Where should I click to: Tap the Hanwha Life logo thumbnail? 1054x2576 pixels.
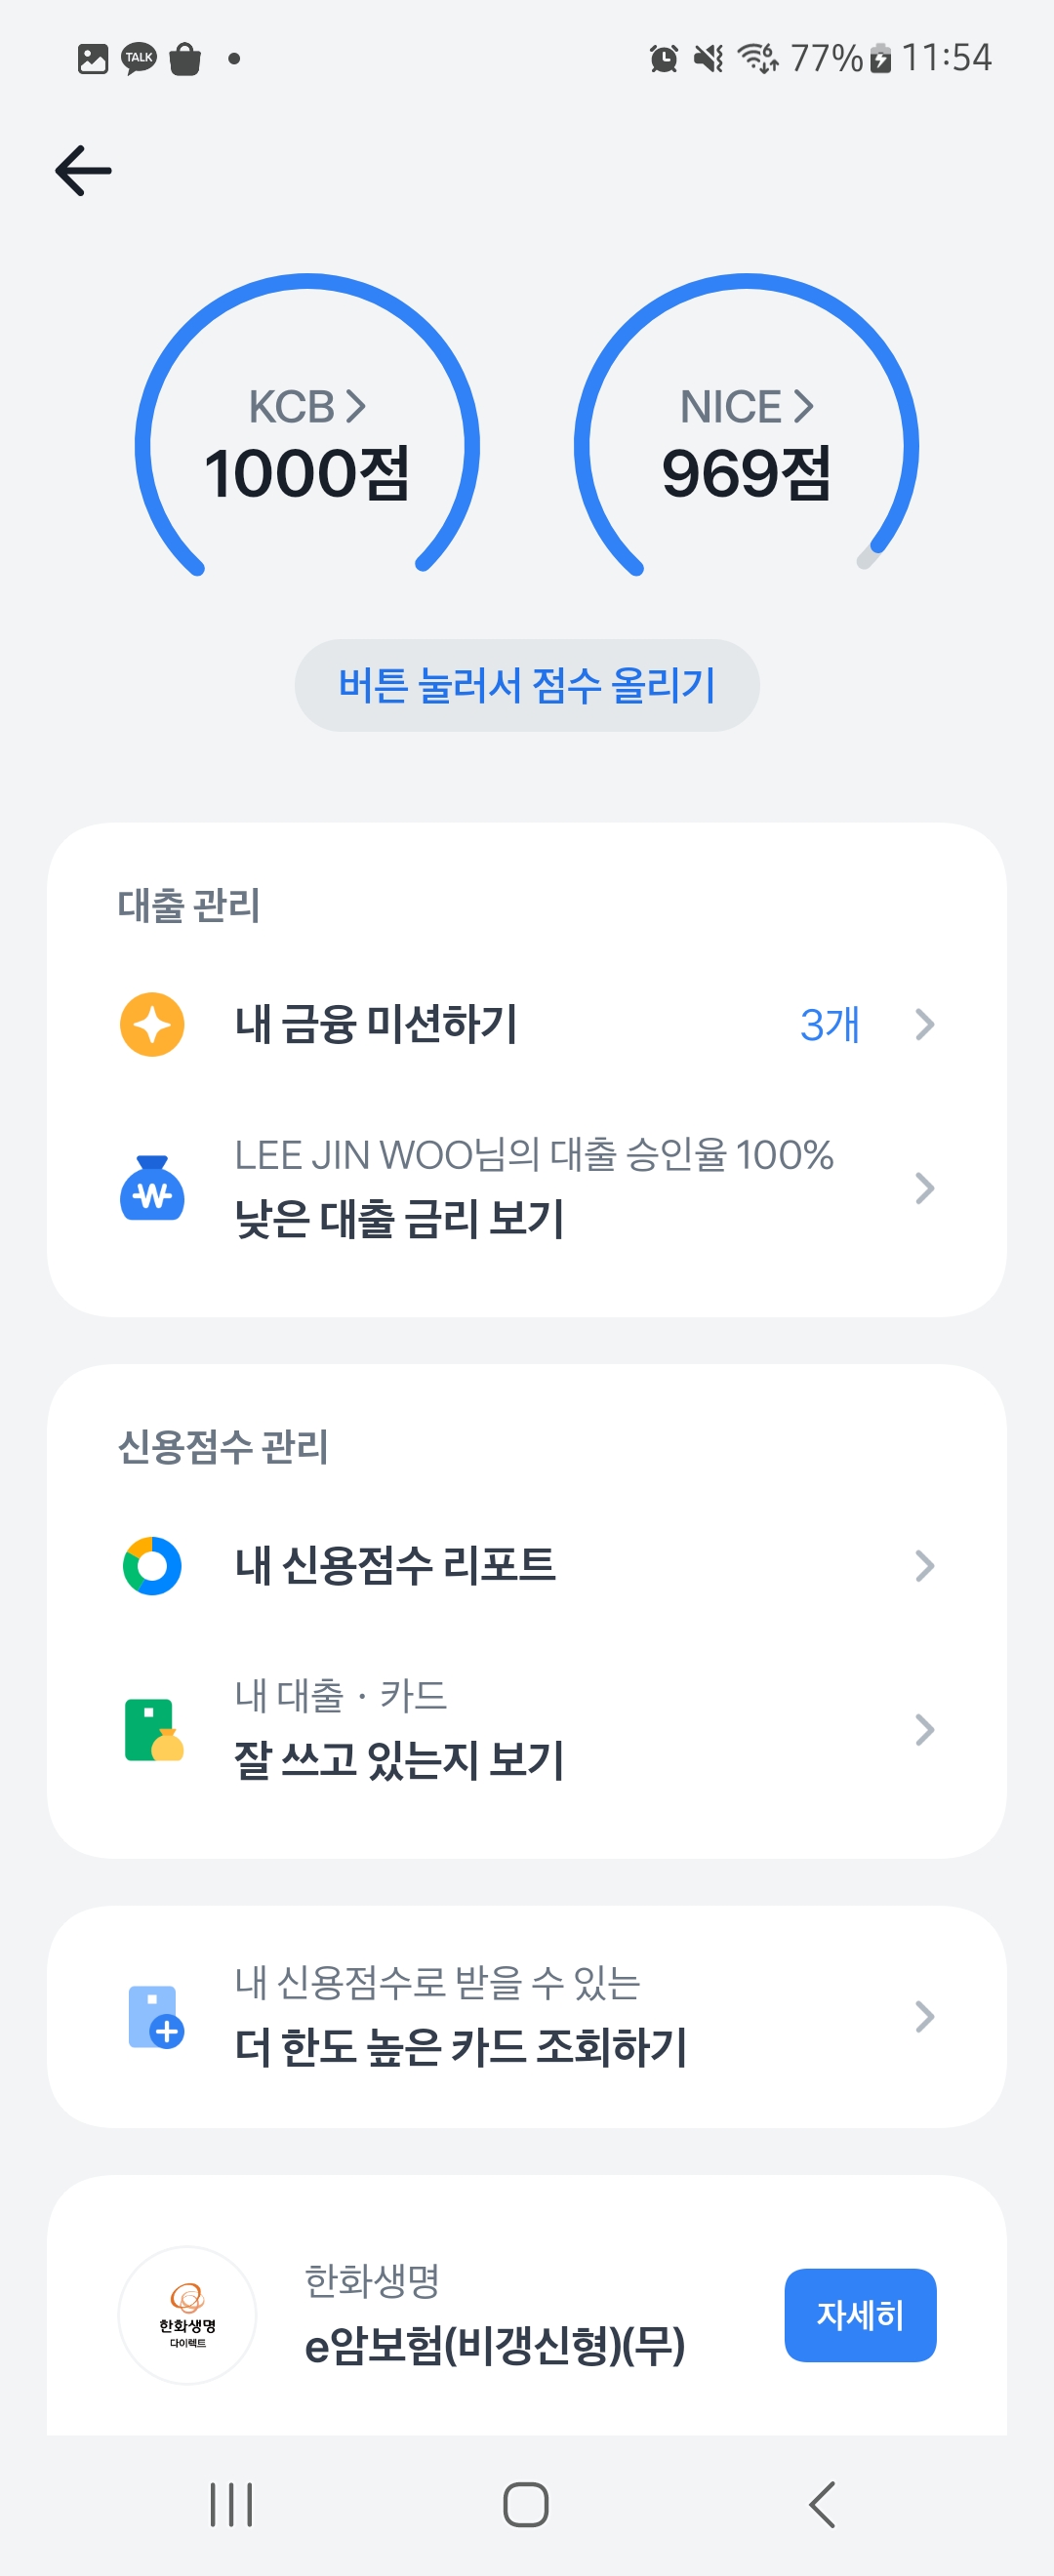click(188, 2314)
